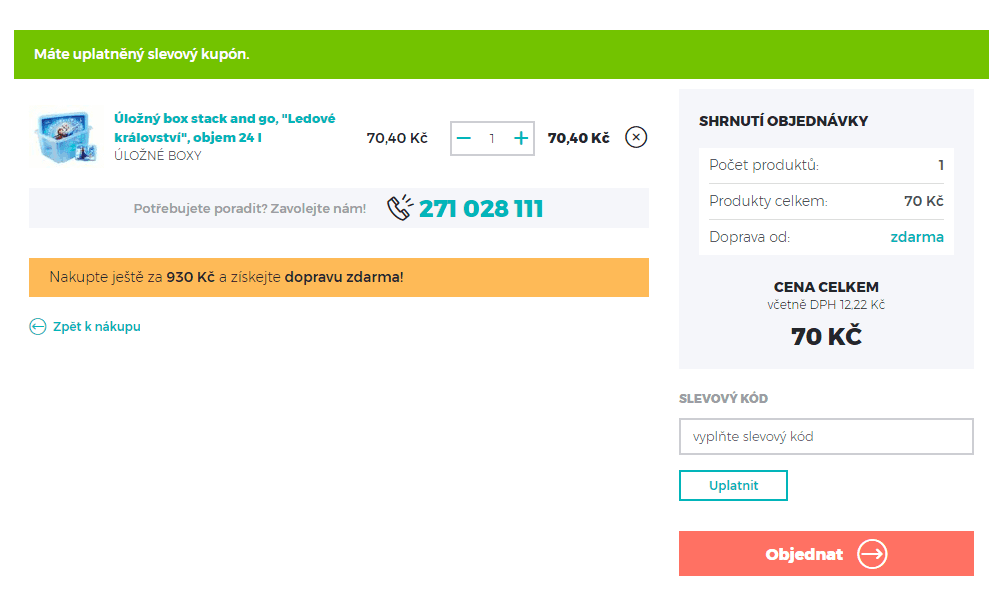
Task: Click the arrow icon inside the Objednat button
Action: pos(872,554)
